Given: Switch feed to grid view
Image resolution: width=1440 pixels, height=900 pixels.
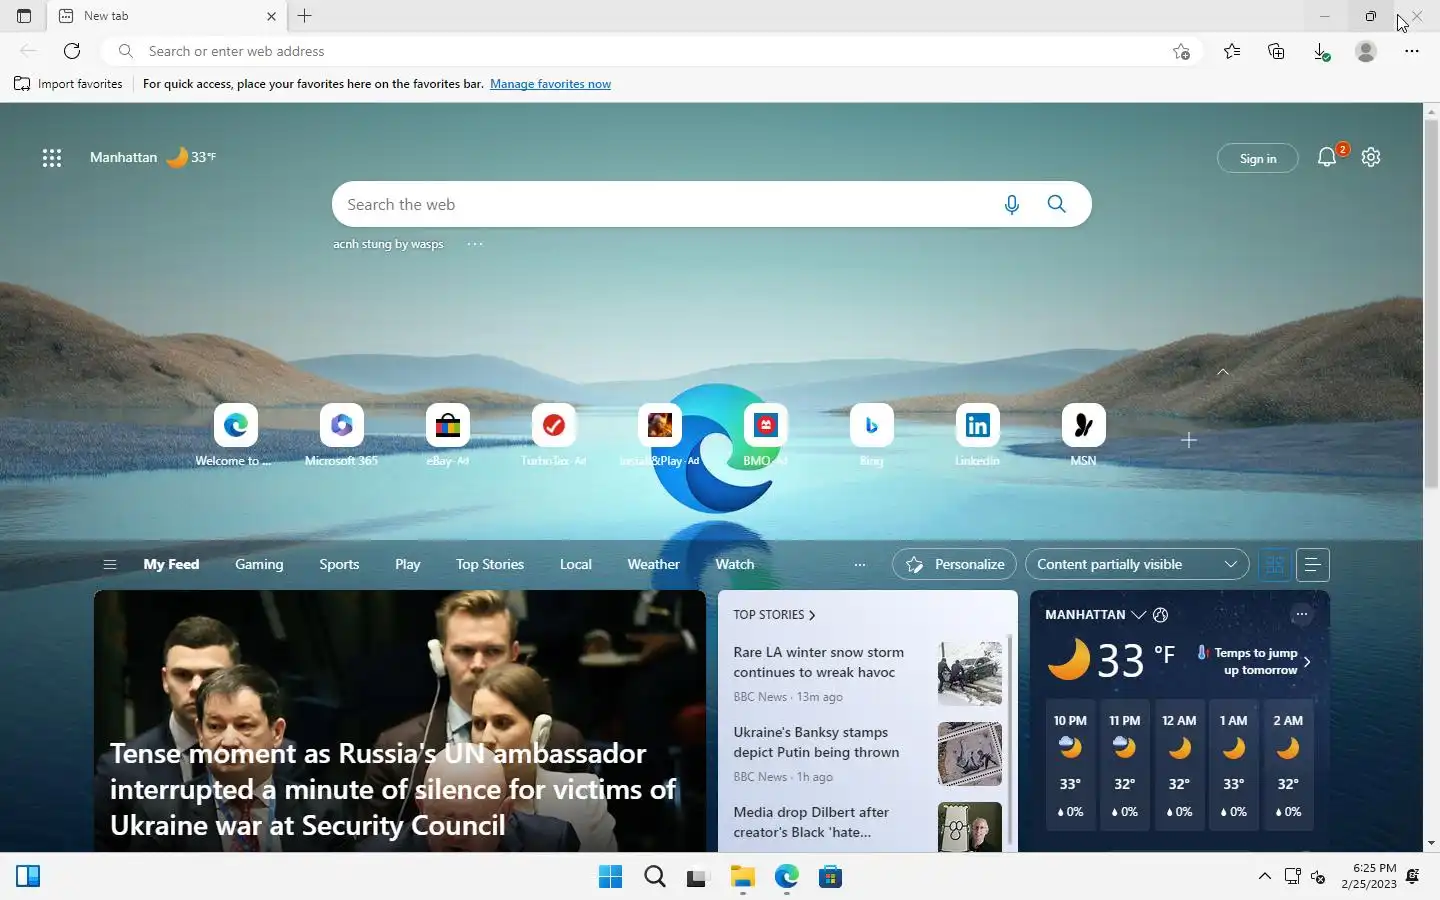Looking at the screenshot, I should point(1274,565).
